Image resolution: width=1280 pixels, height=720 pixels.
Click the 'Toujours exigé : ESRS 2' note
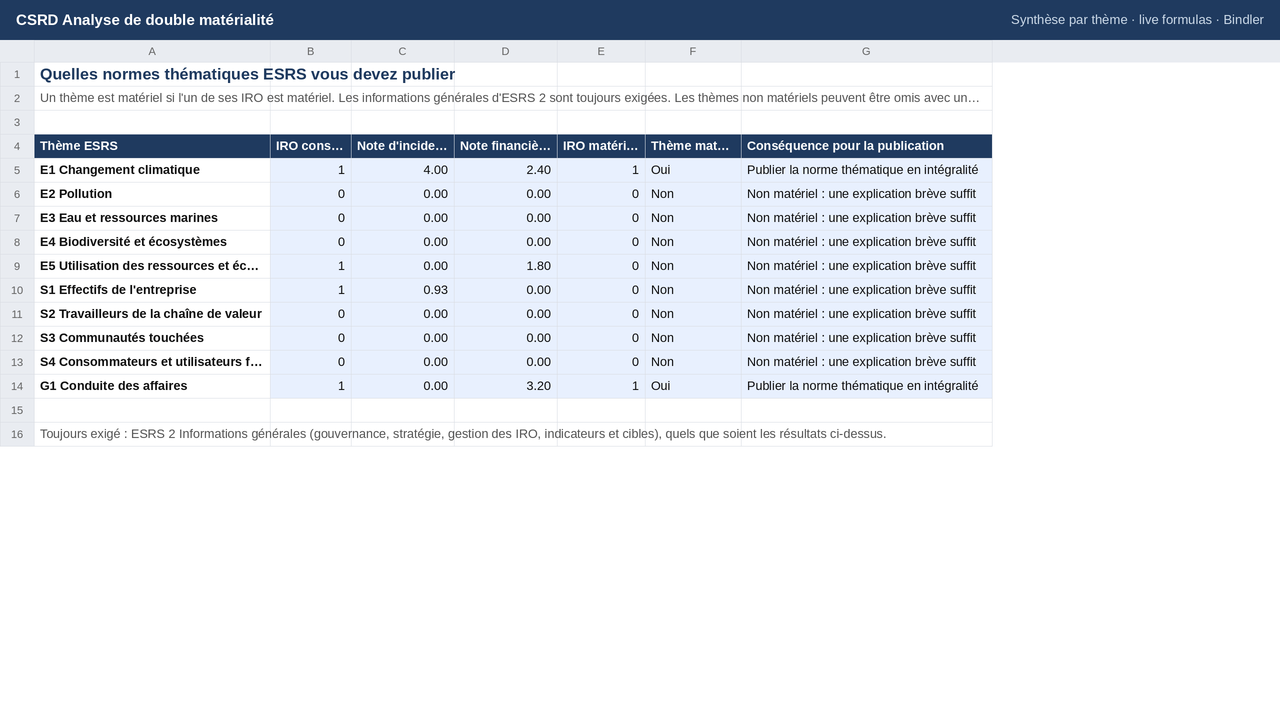click(513, 434)
